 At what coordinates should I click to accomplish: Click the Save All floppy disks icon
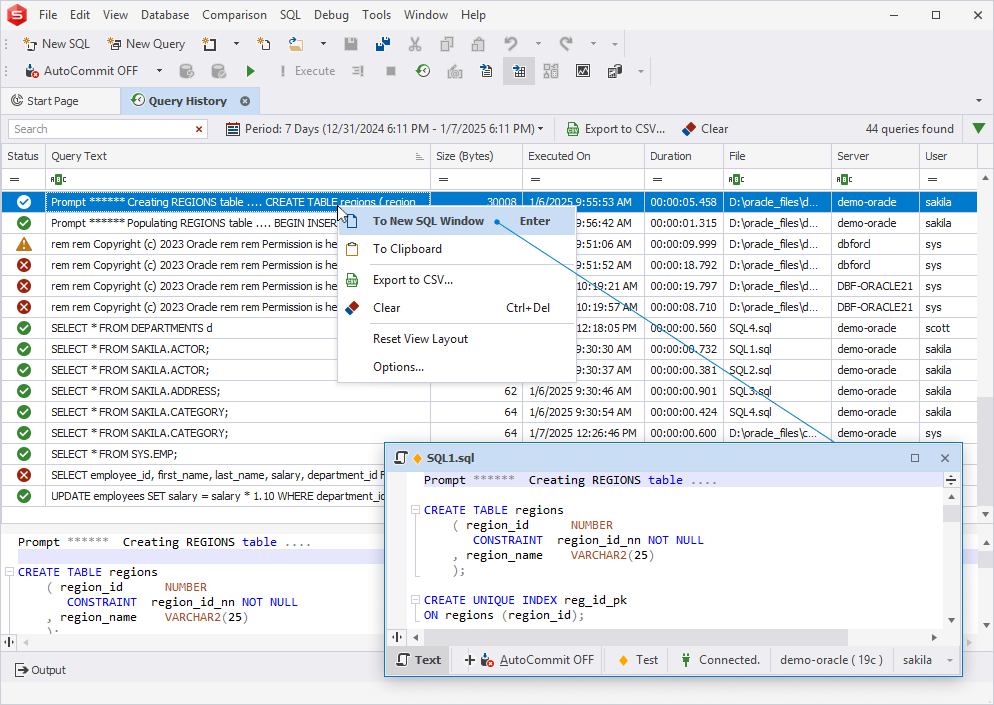[x=383, y=44]
